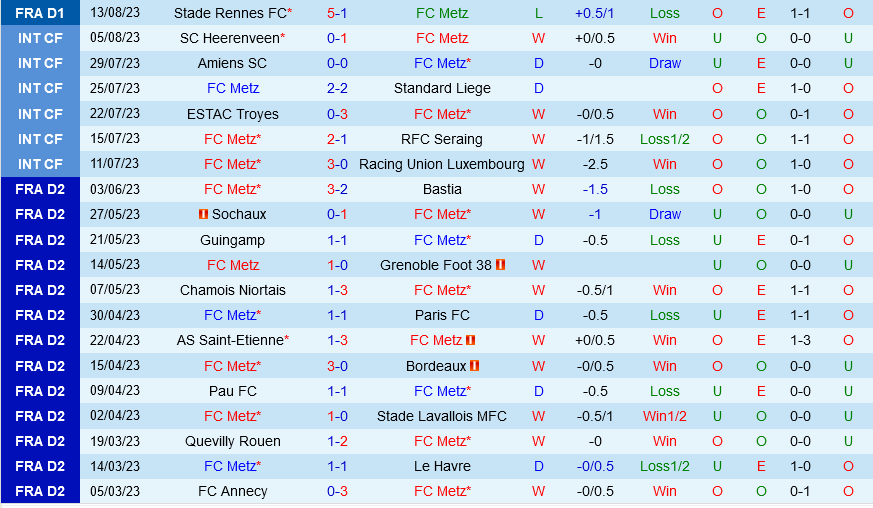
Task: Open the ESTAC Troyes team link
Action: pos(233,114)
